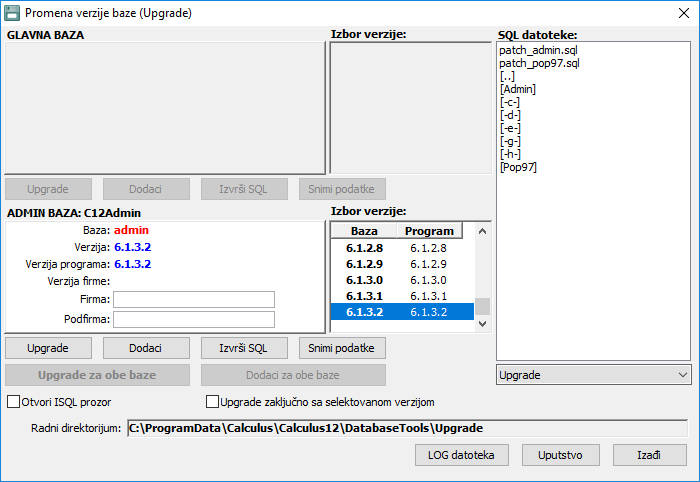This screenshot has width=700, height=482.
Task: Click the Admin base Upgrade button
Action: 48,348
